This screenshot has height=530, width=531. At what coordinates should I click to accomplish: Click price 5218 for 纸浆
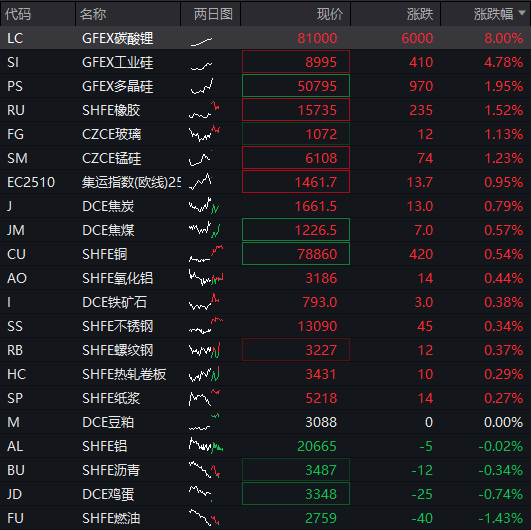[321, 398]
